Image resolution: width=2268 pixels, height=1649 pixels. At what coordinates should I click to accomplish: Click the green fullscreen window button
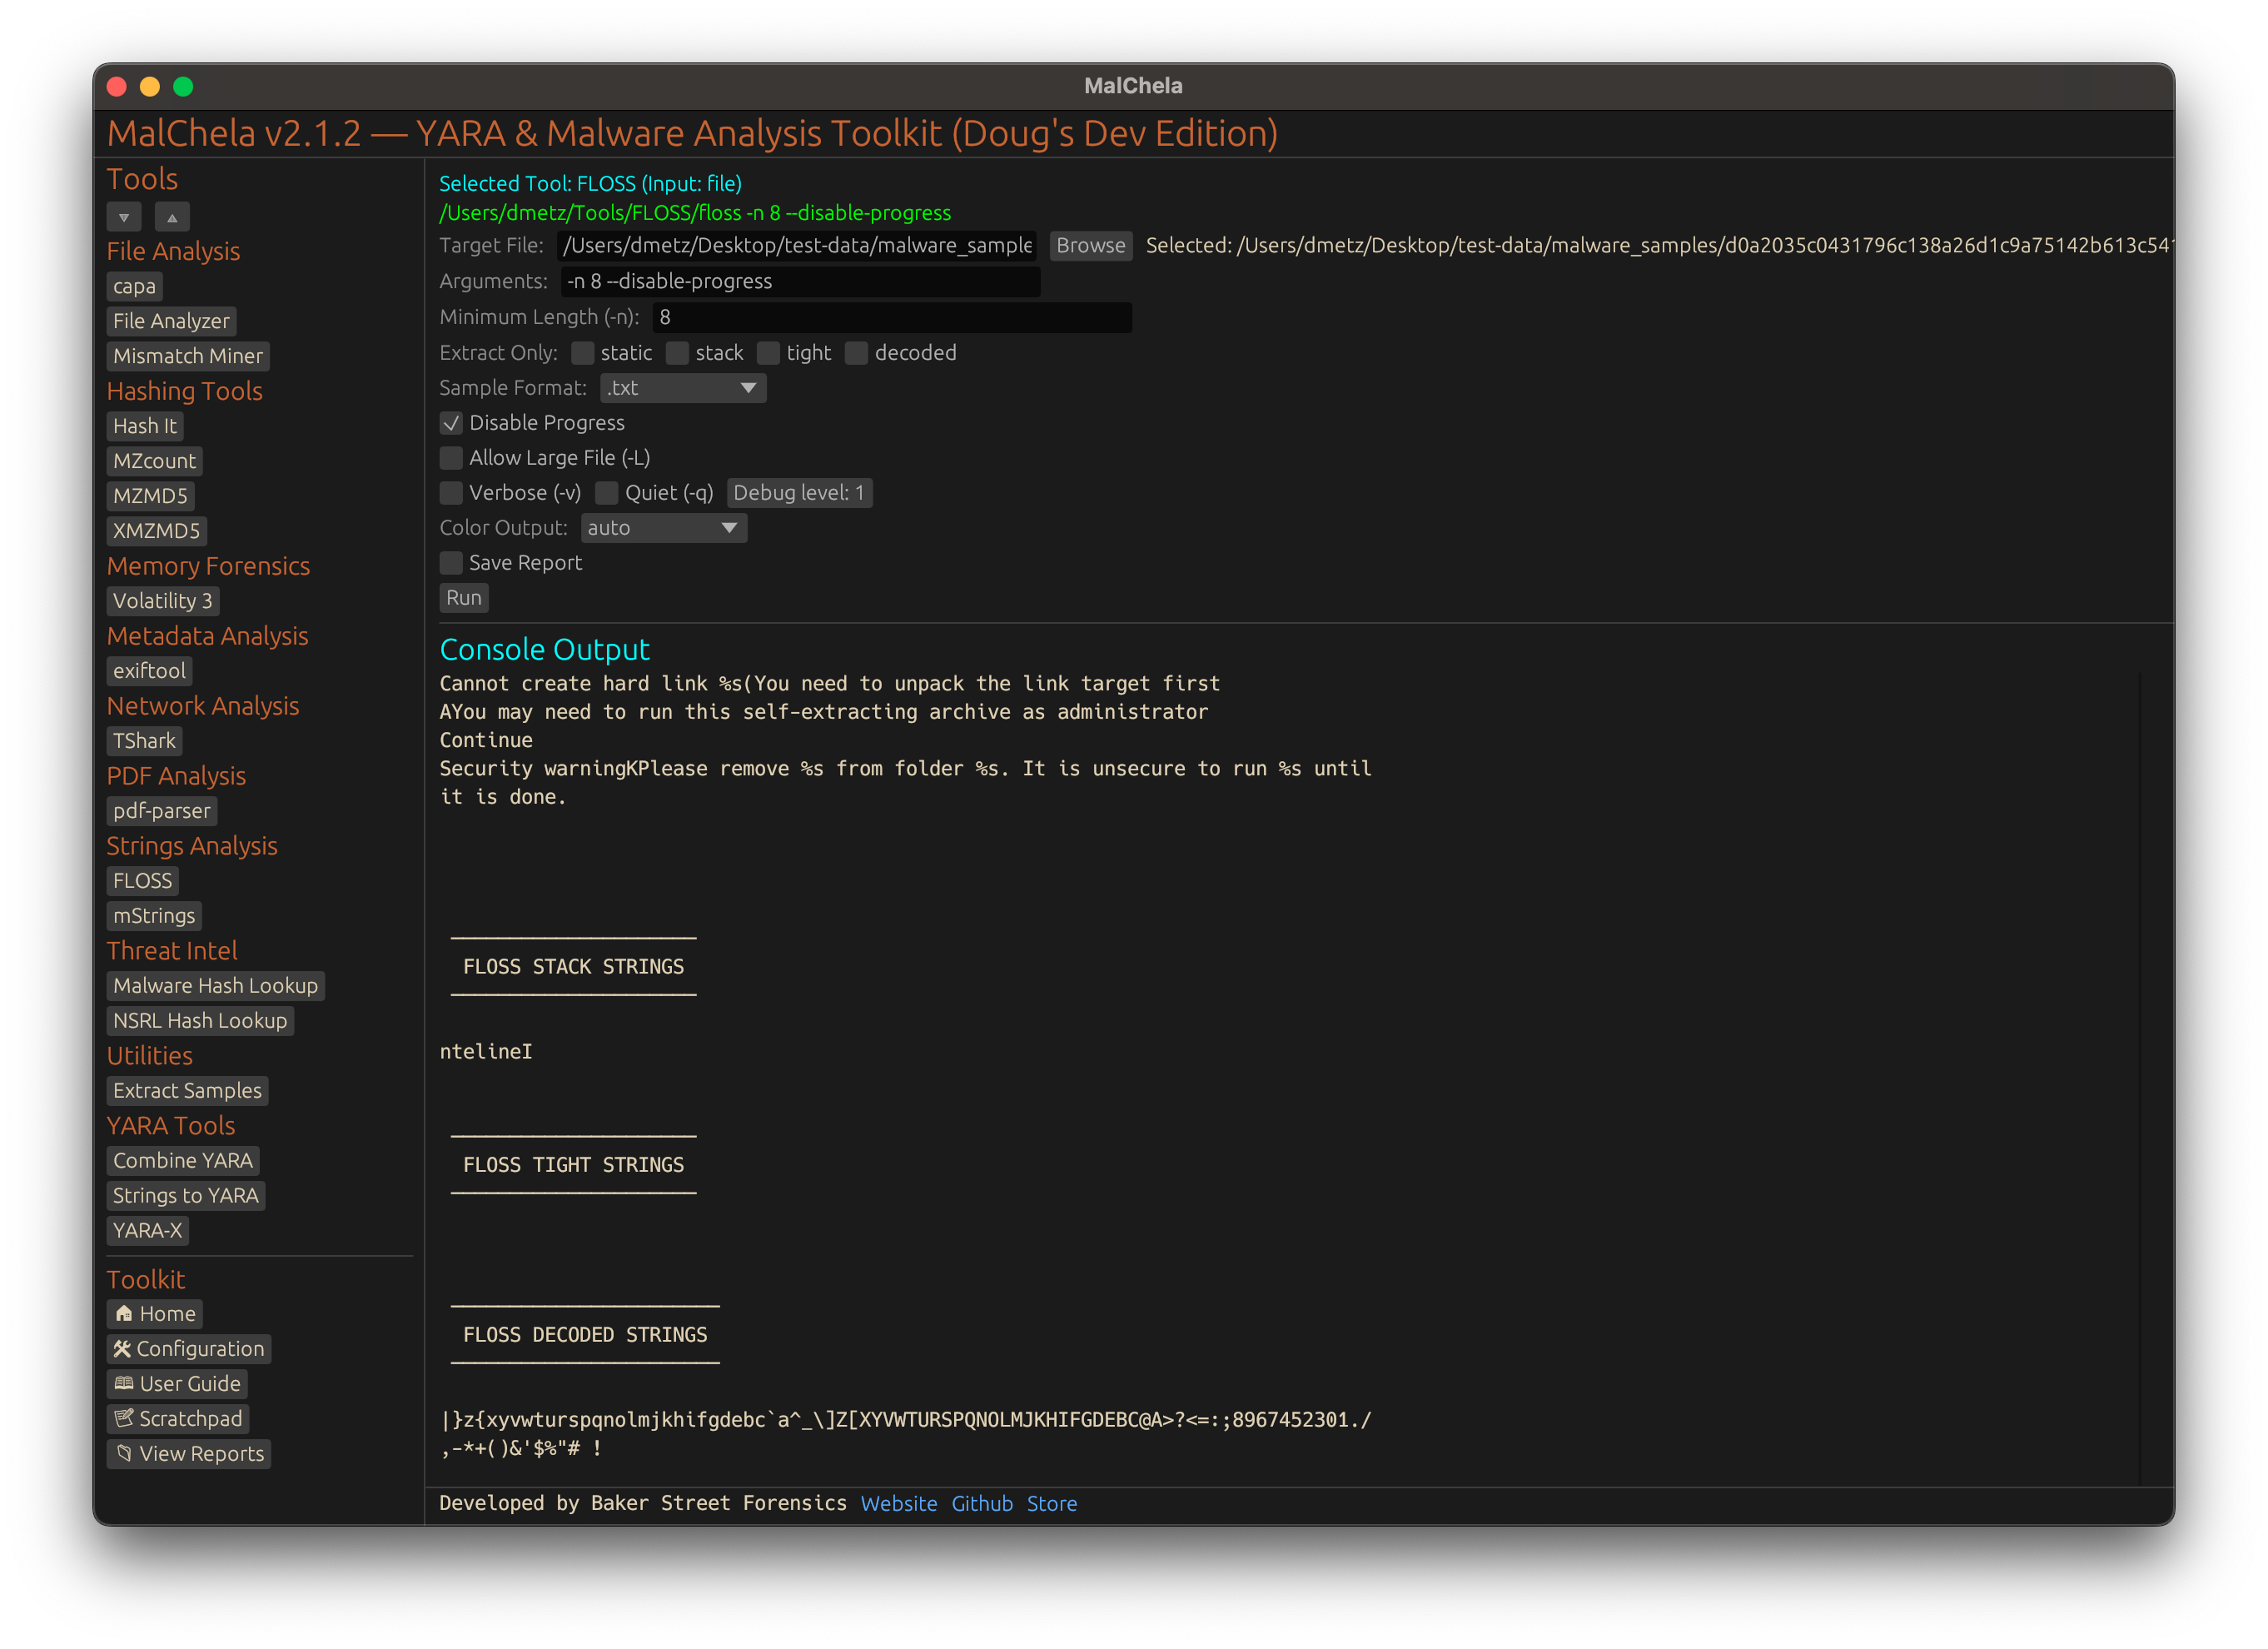click(183, 87)
